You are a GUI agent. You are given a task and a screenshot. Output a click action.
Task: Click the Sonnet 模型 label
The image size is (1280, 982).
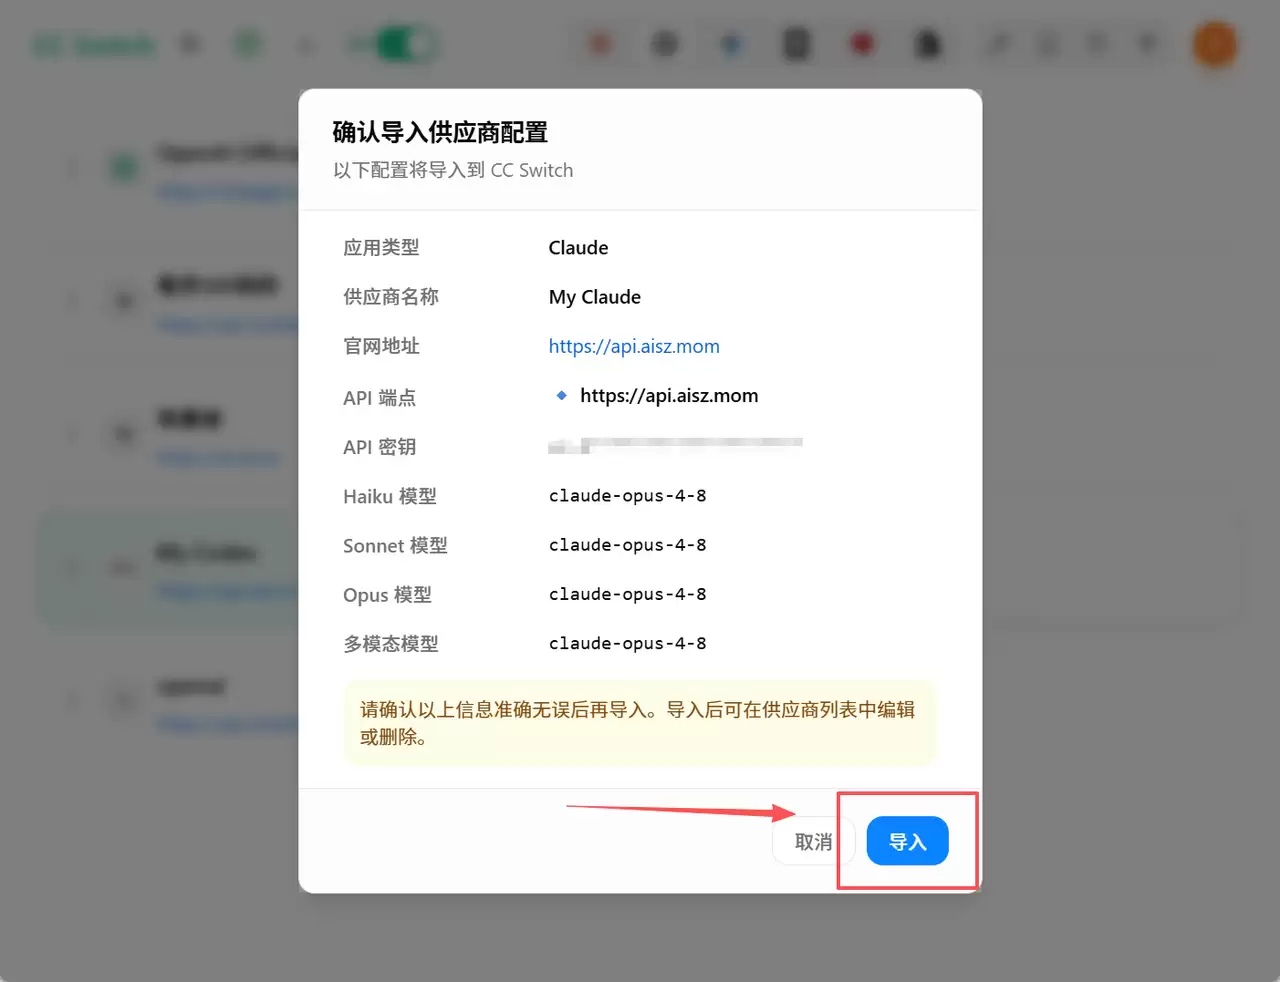[x=395, y=545]
